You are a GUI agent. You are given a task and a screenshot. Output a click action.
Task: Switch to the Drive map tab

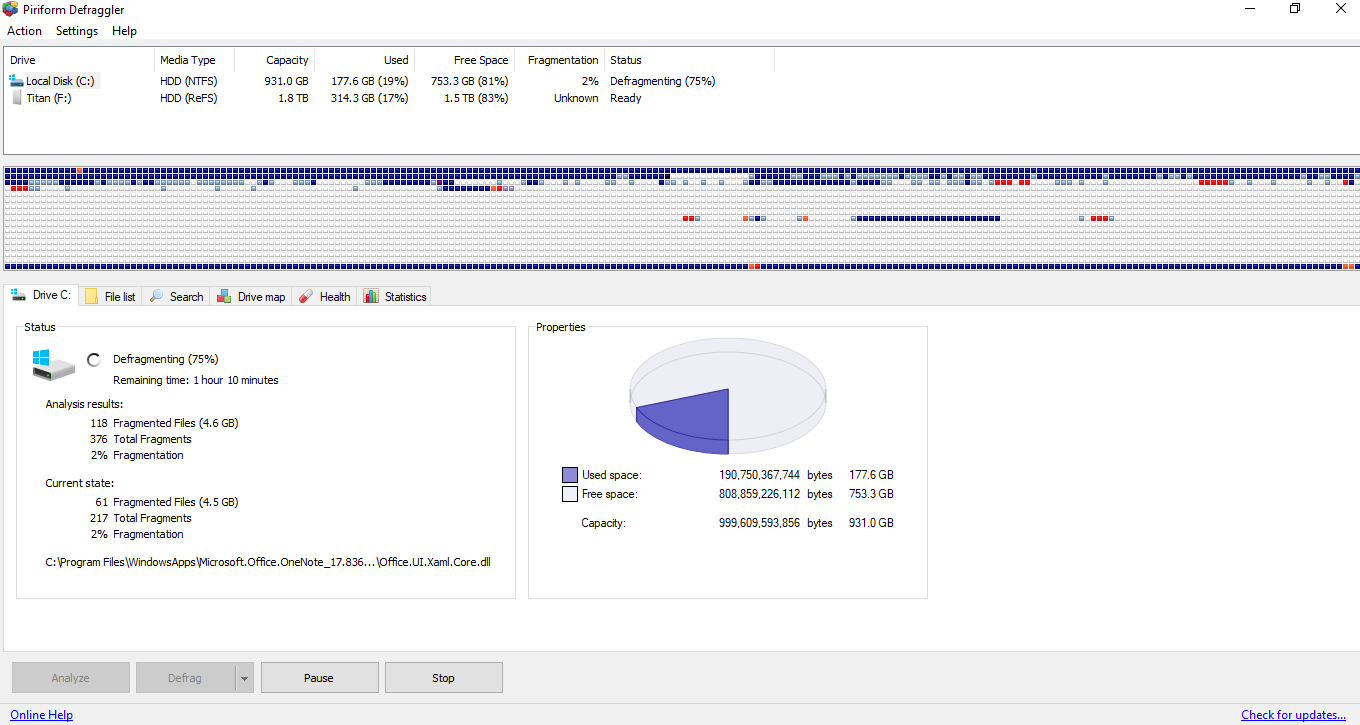251,297
